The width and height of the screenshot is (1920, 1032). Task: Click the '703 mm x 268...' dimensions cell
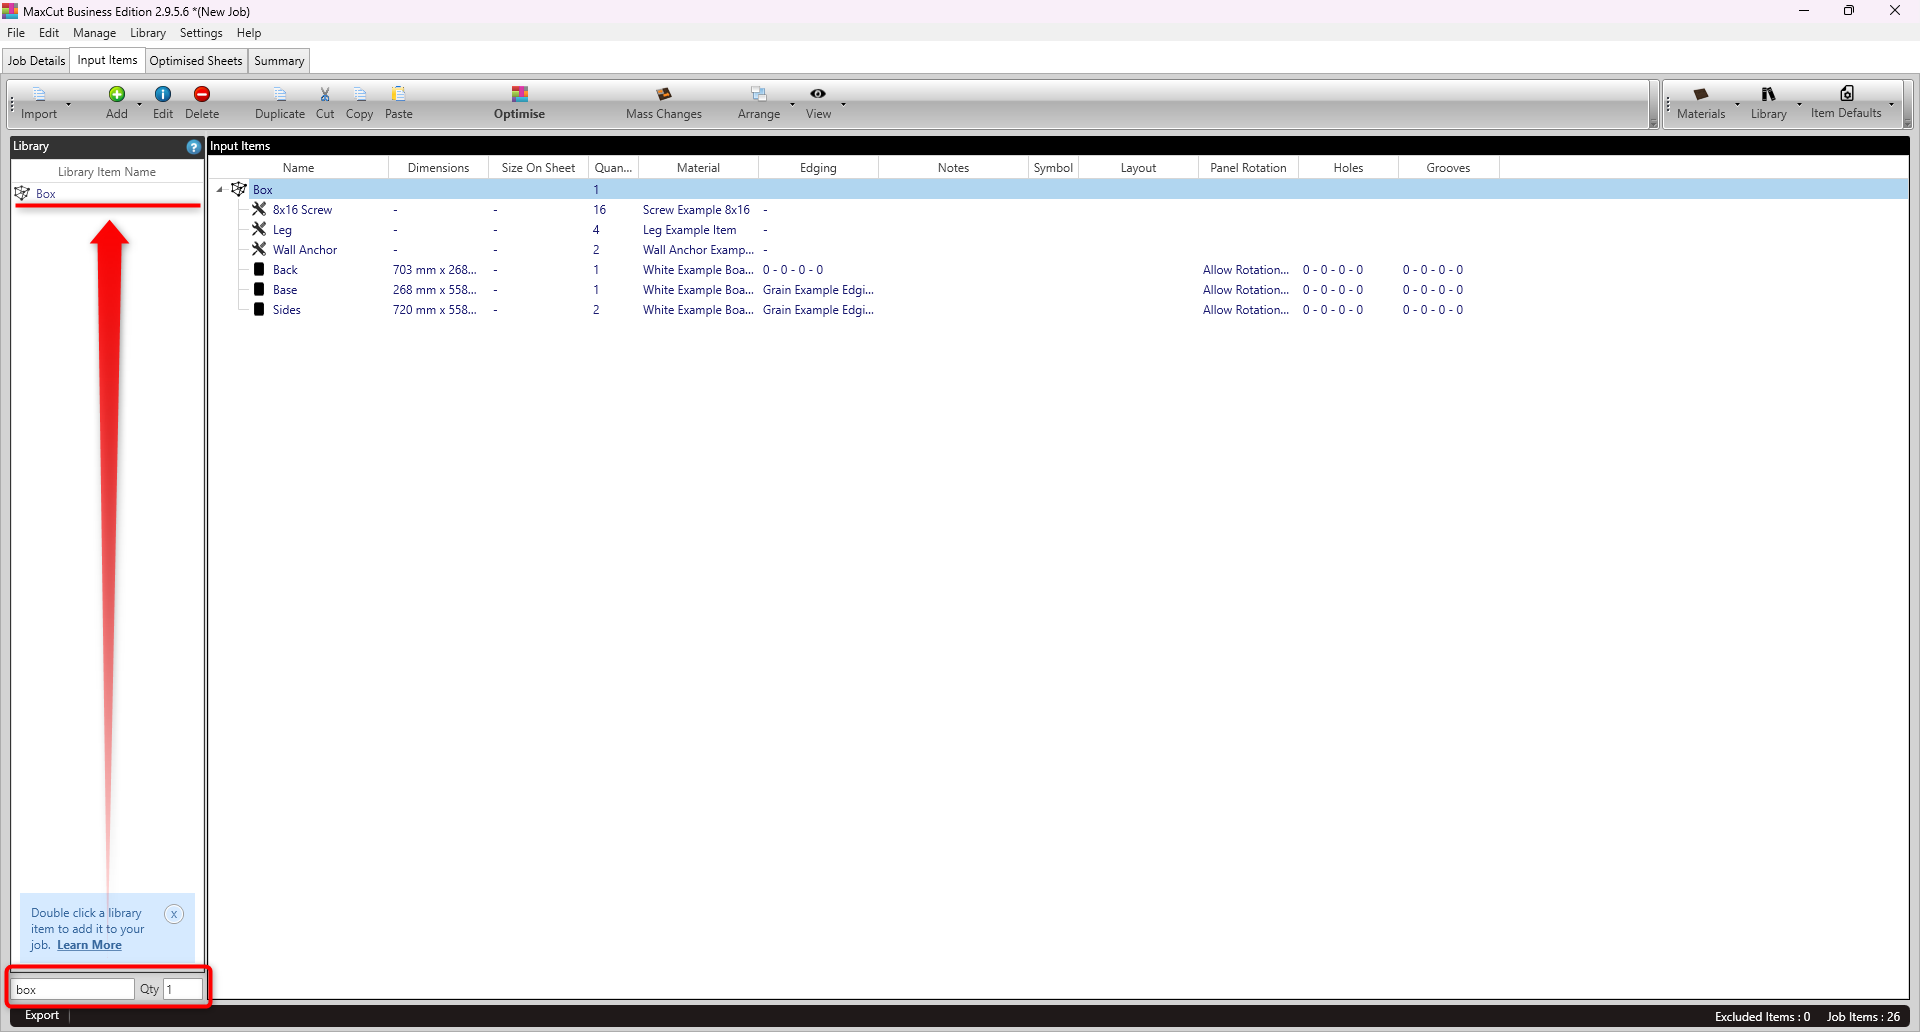435,270
